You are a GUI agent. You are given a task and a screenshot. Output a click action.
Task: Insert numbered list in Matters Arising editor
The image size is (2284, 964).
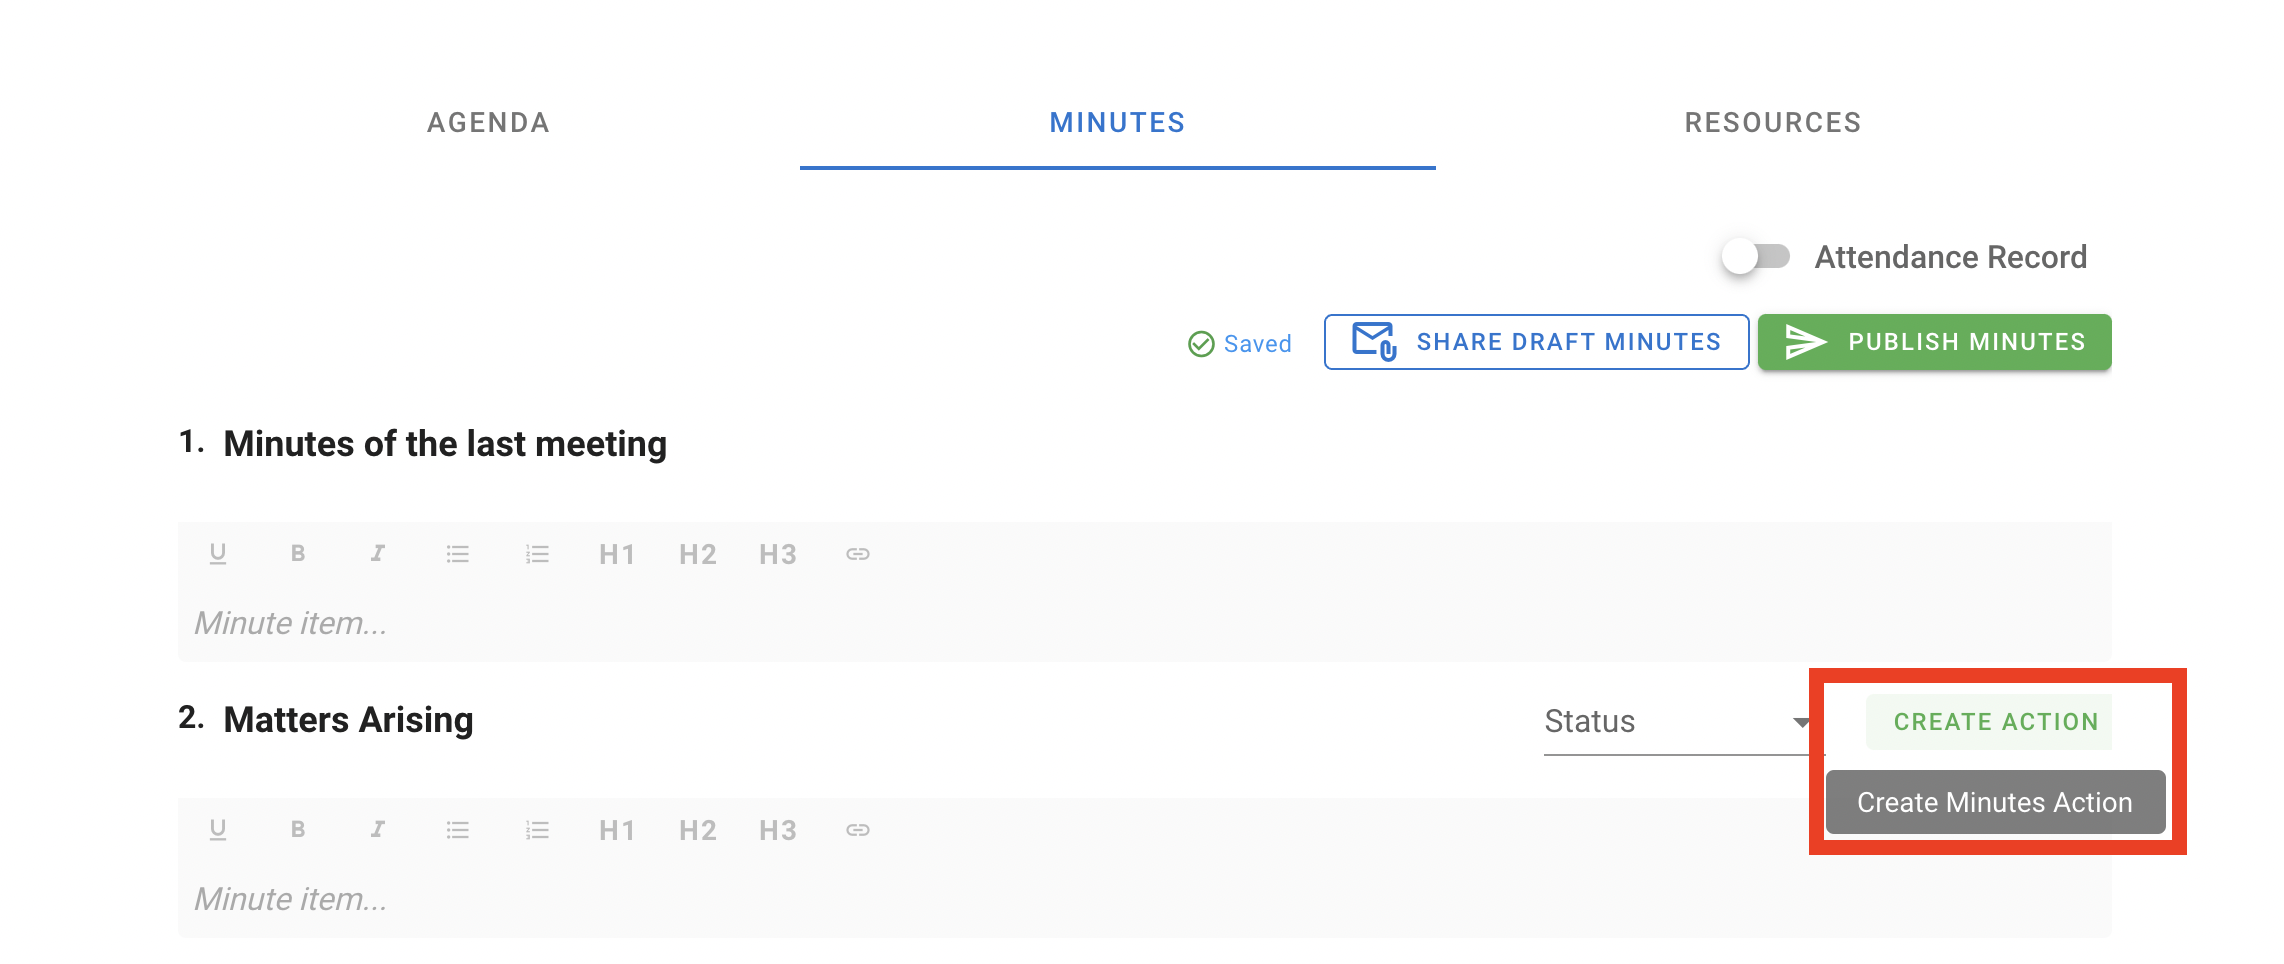pyautogui.click(x=538, y=830)
